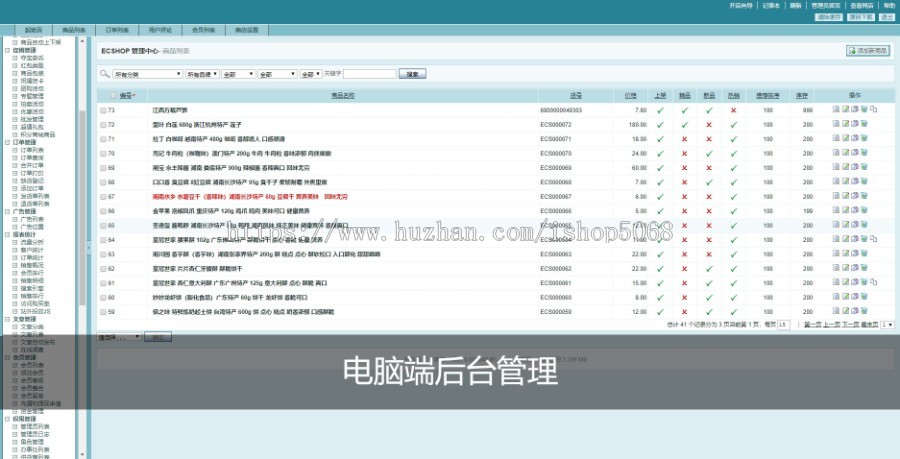
Task: Click the view icon for product 69
Action: (x=836, y=166)
